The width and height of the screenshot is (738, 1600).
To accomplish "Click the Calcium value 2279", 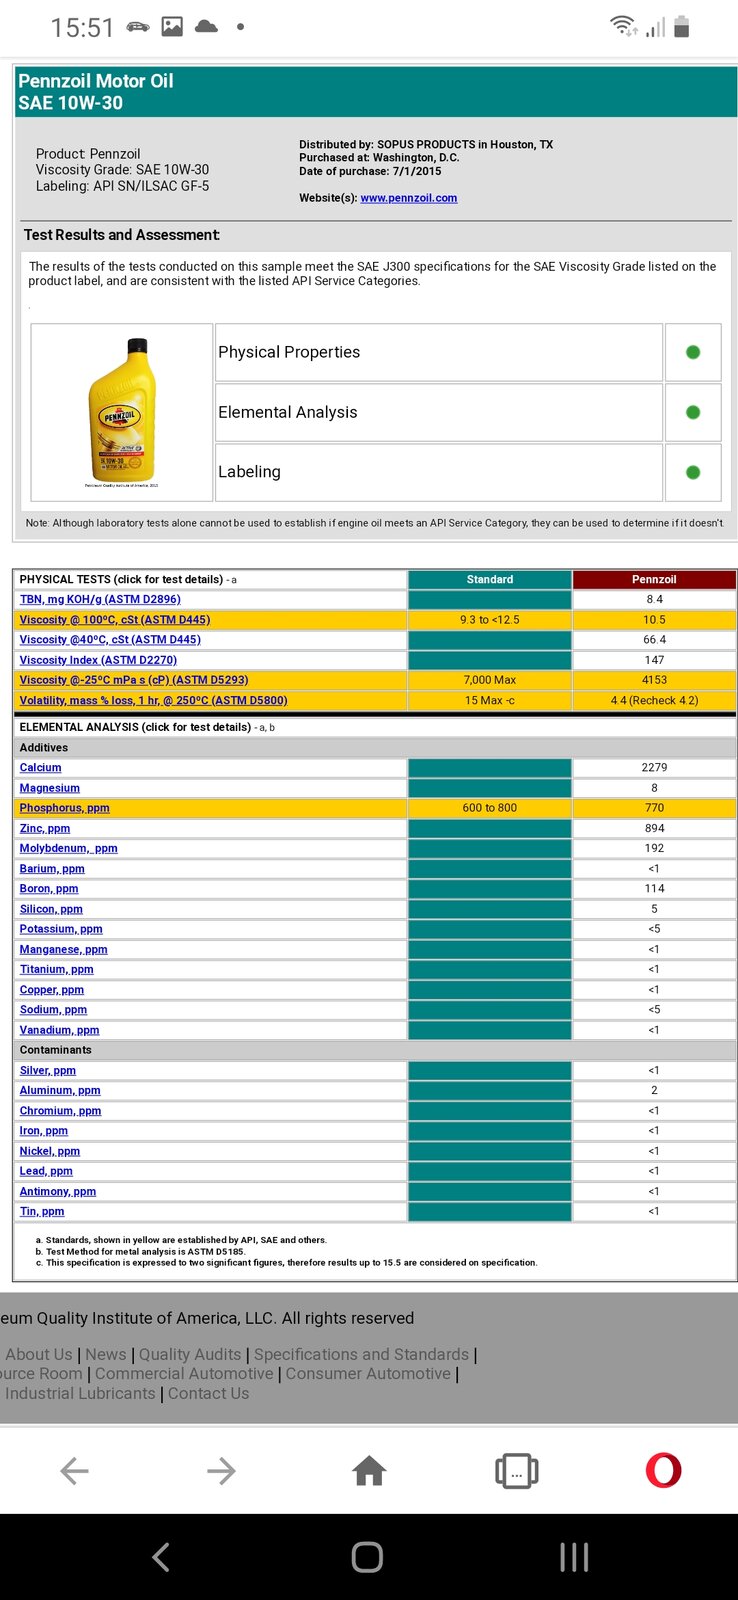I will point(654,767).
